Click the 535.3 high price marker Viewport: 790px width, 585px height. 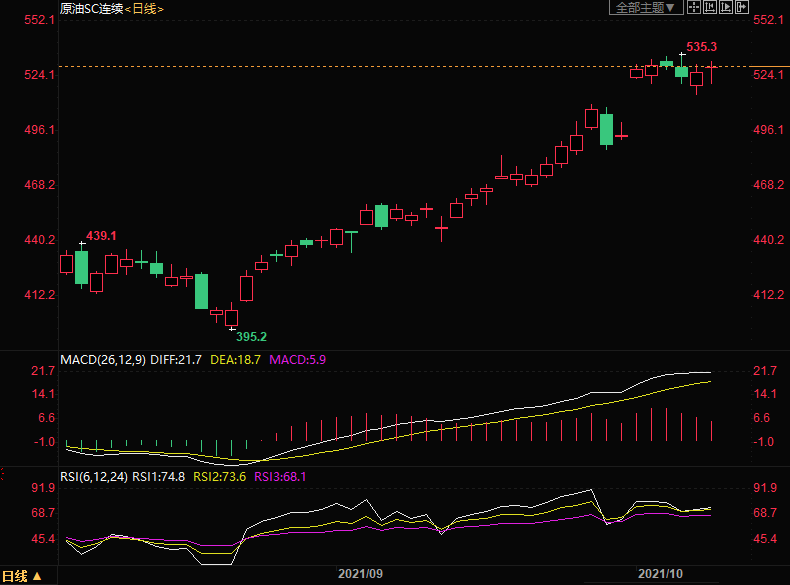point(701,47)
